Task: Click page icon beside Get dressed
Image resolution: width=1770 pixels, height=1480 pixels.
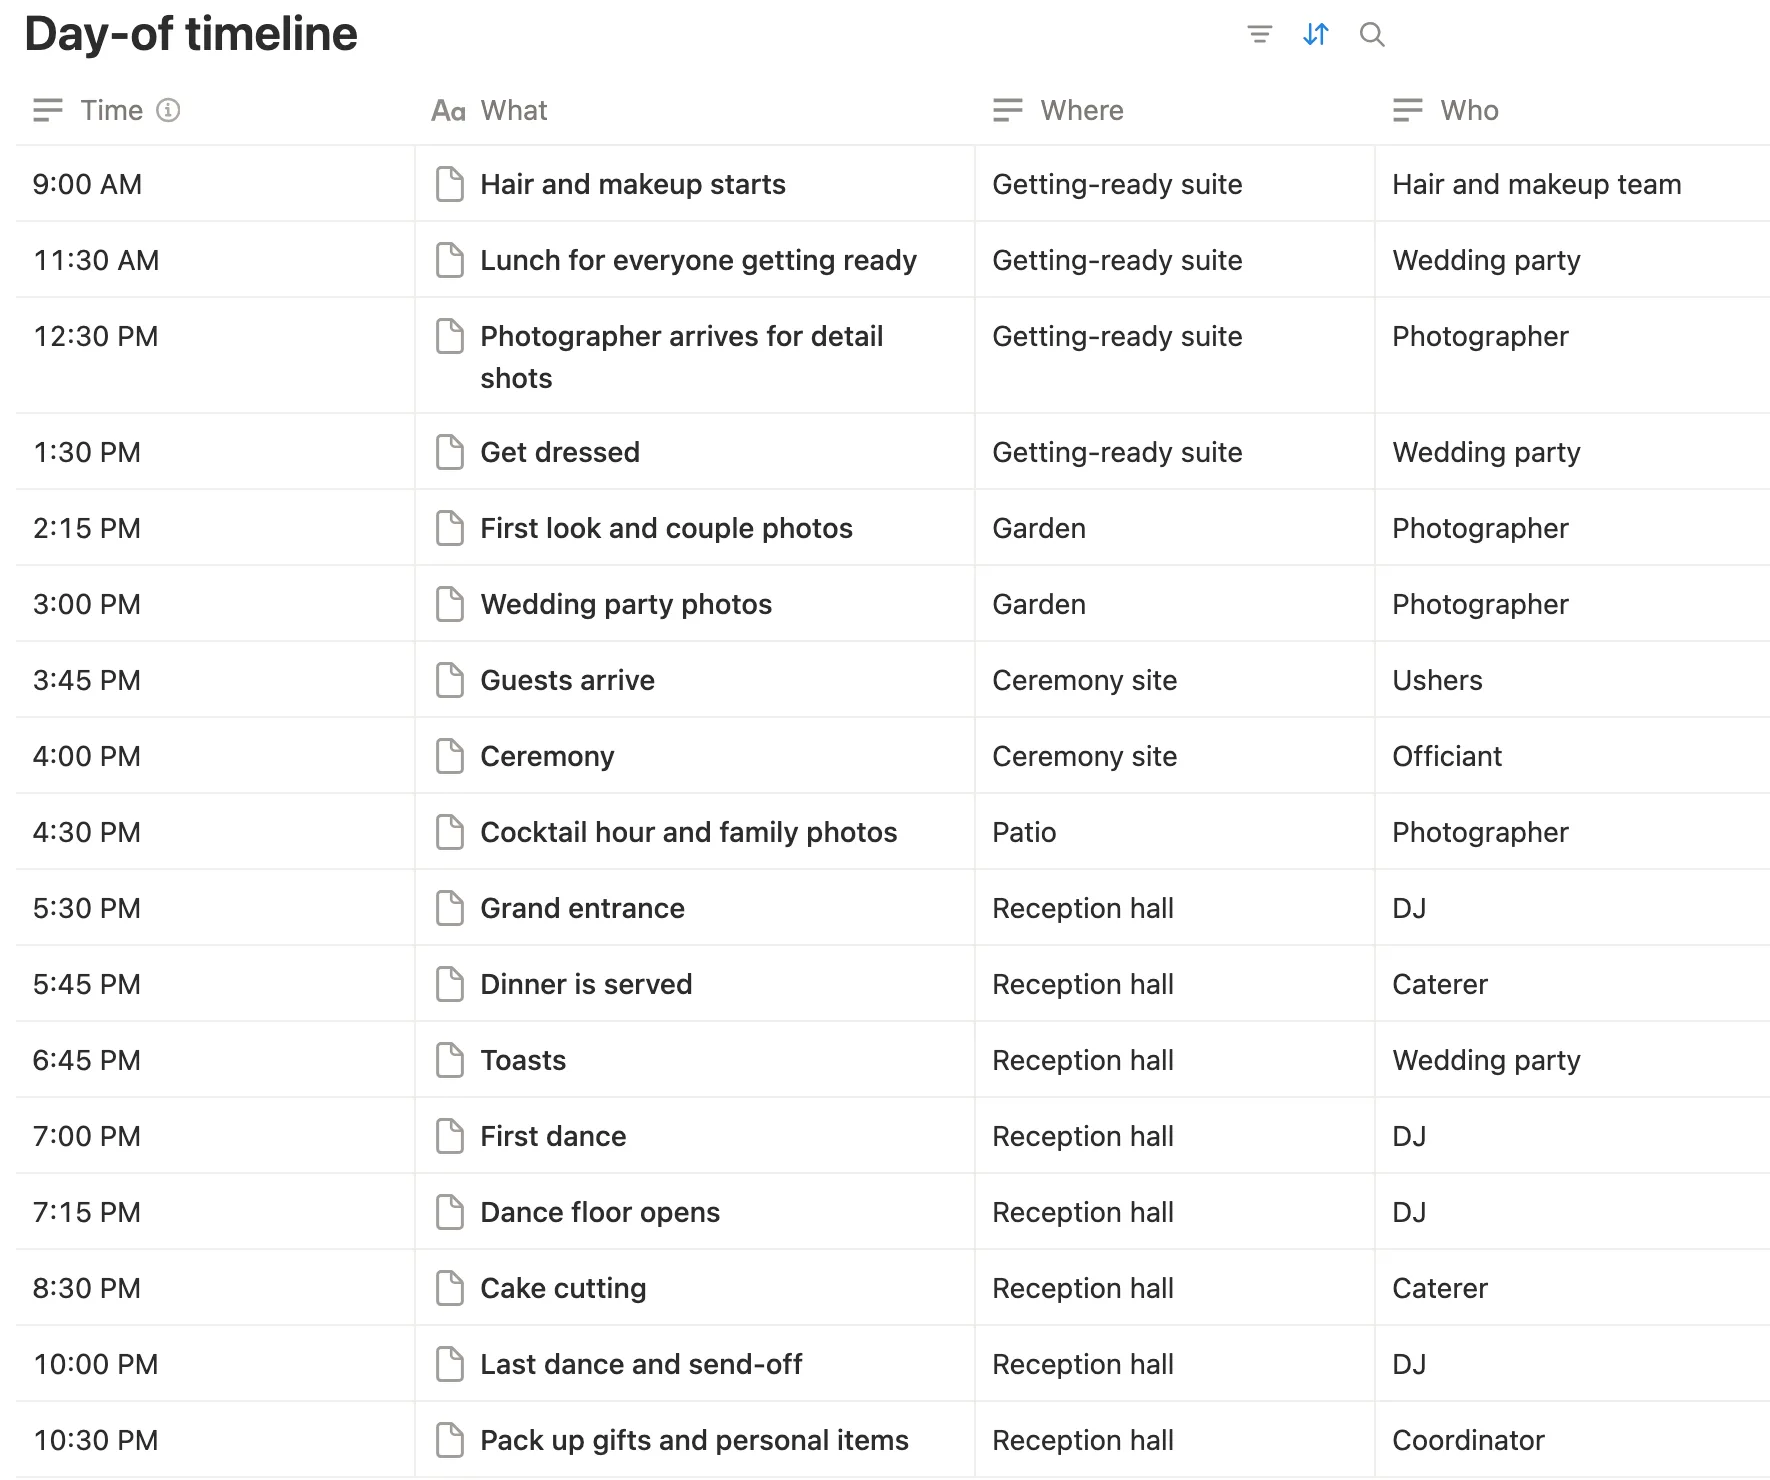Action: 450,452
